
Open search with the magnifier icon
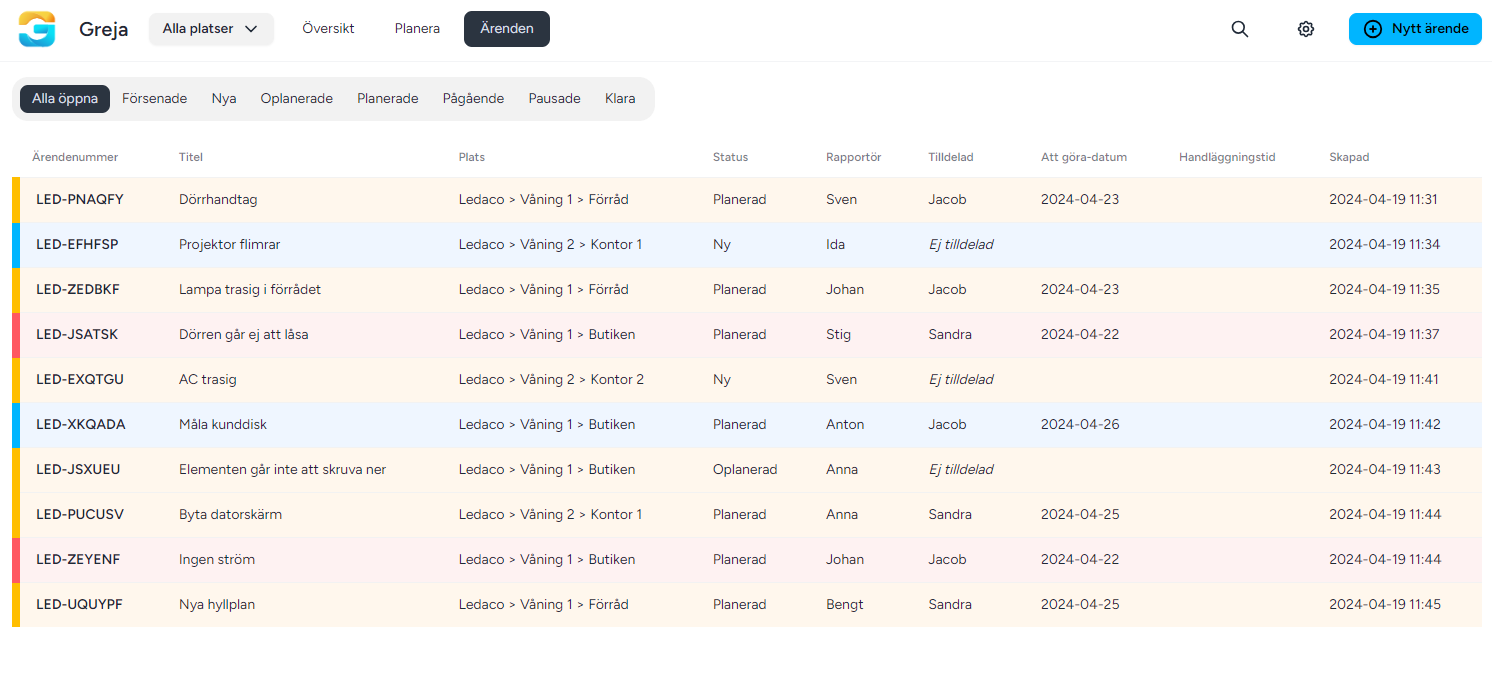coord(1239,29)
